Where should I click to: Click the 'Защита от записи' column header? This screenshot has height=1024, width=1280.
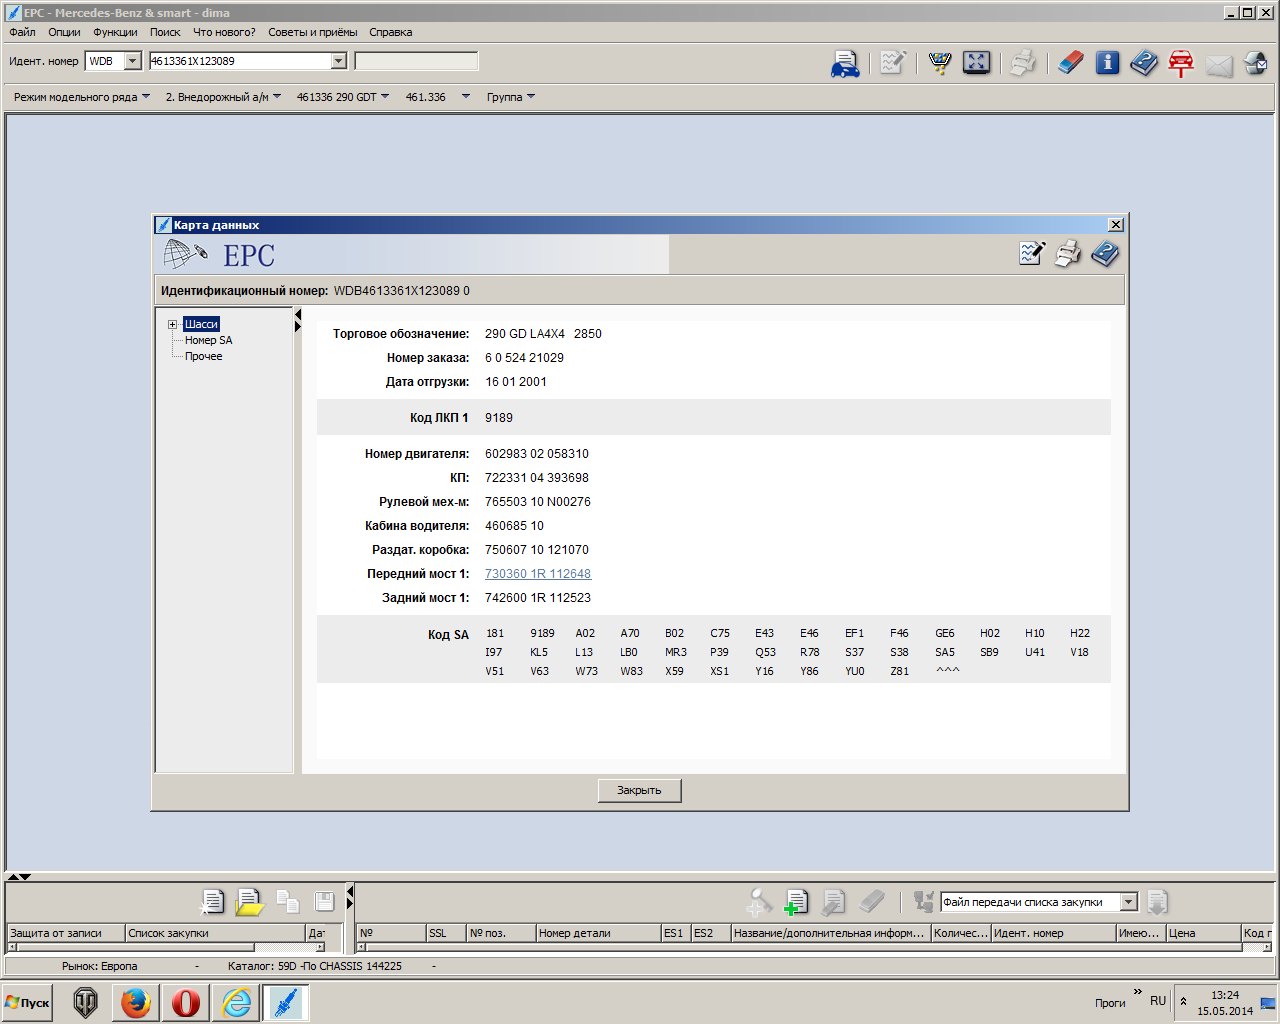(x=66, y=933)
